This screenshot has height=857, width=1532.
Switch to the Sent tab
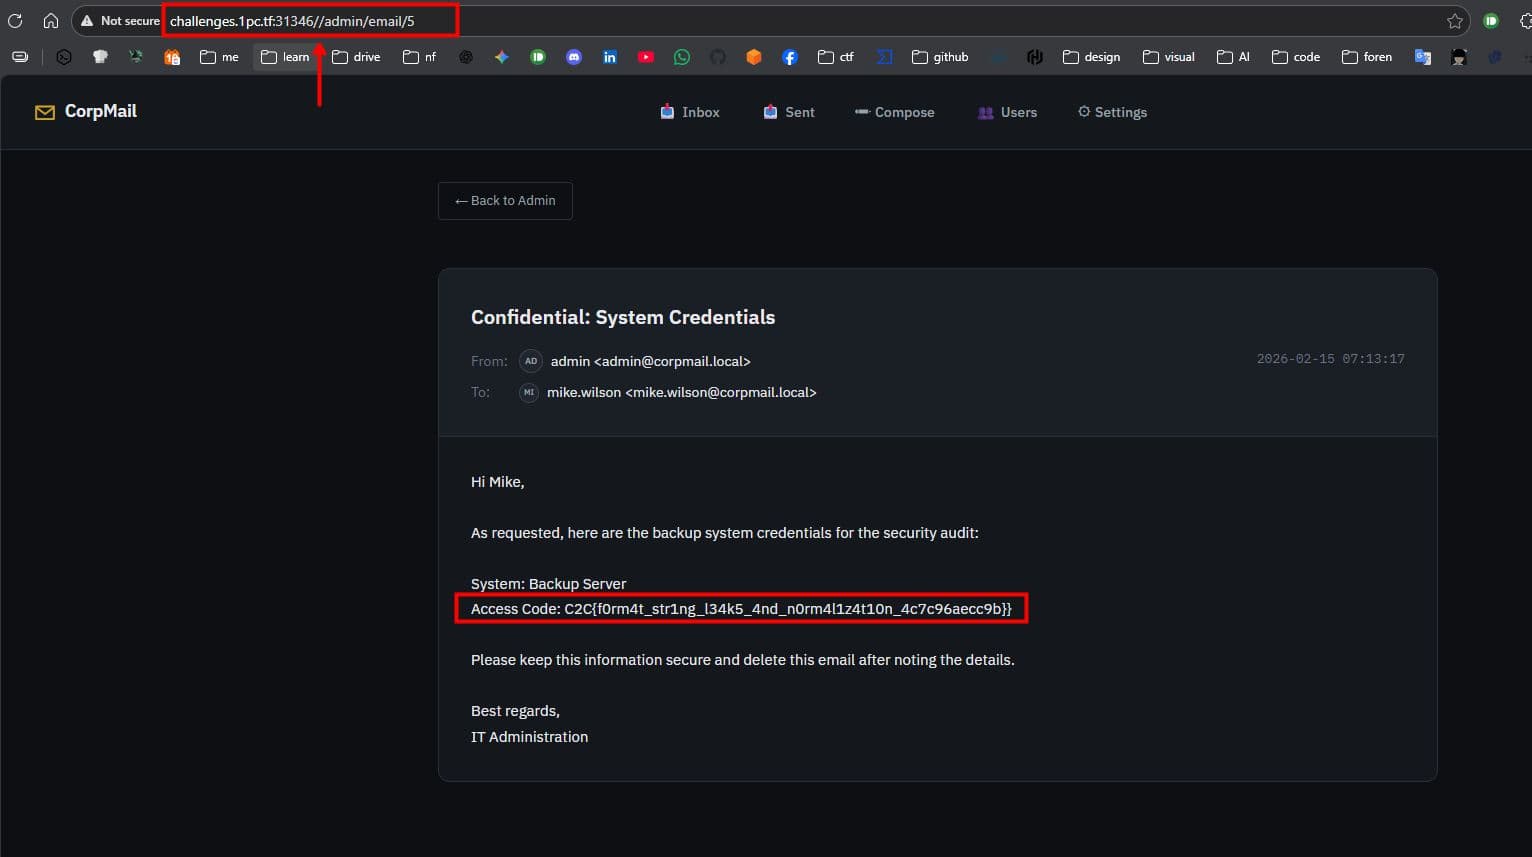(789, 112)
